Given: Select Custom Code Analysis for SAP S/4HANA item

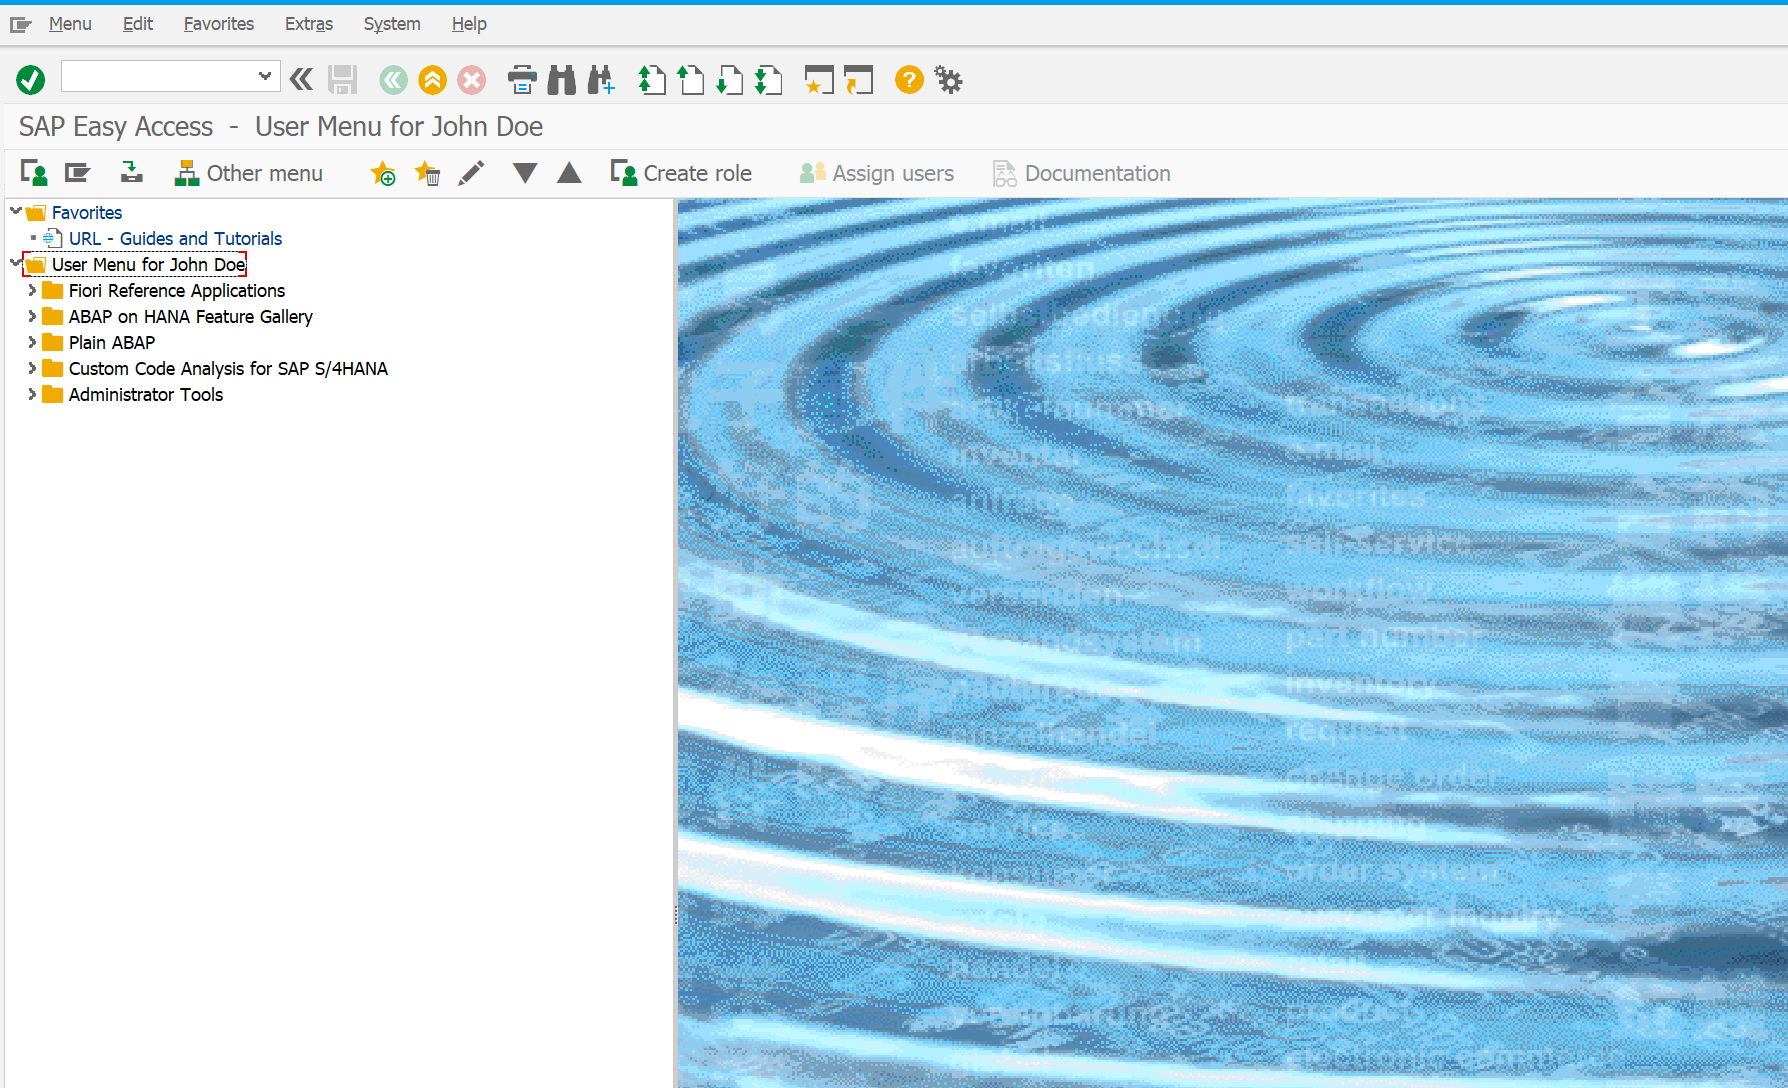Looking at the screenshot, I should click(x=228, y=369).
